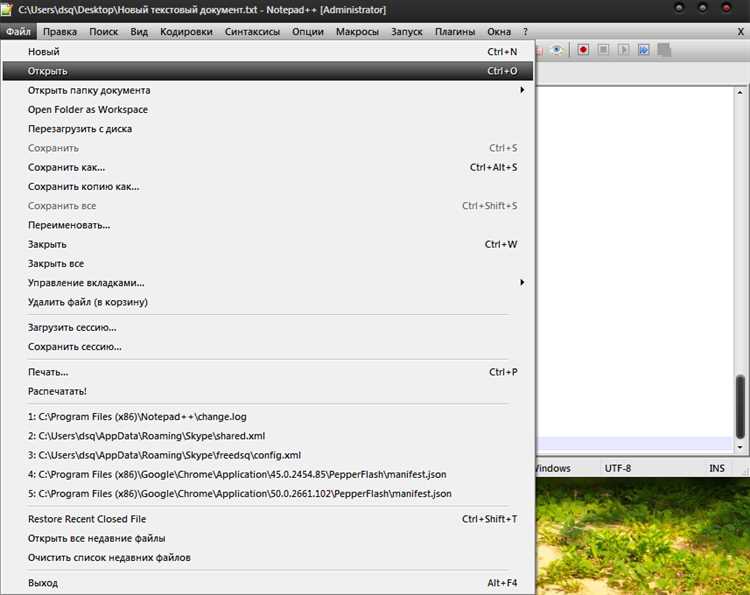The image size is (750, 595).
Task: Choose Открыть menu entry
Action: pos(268,71)
